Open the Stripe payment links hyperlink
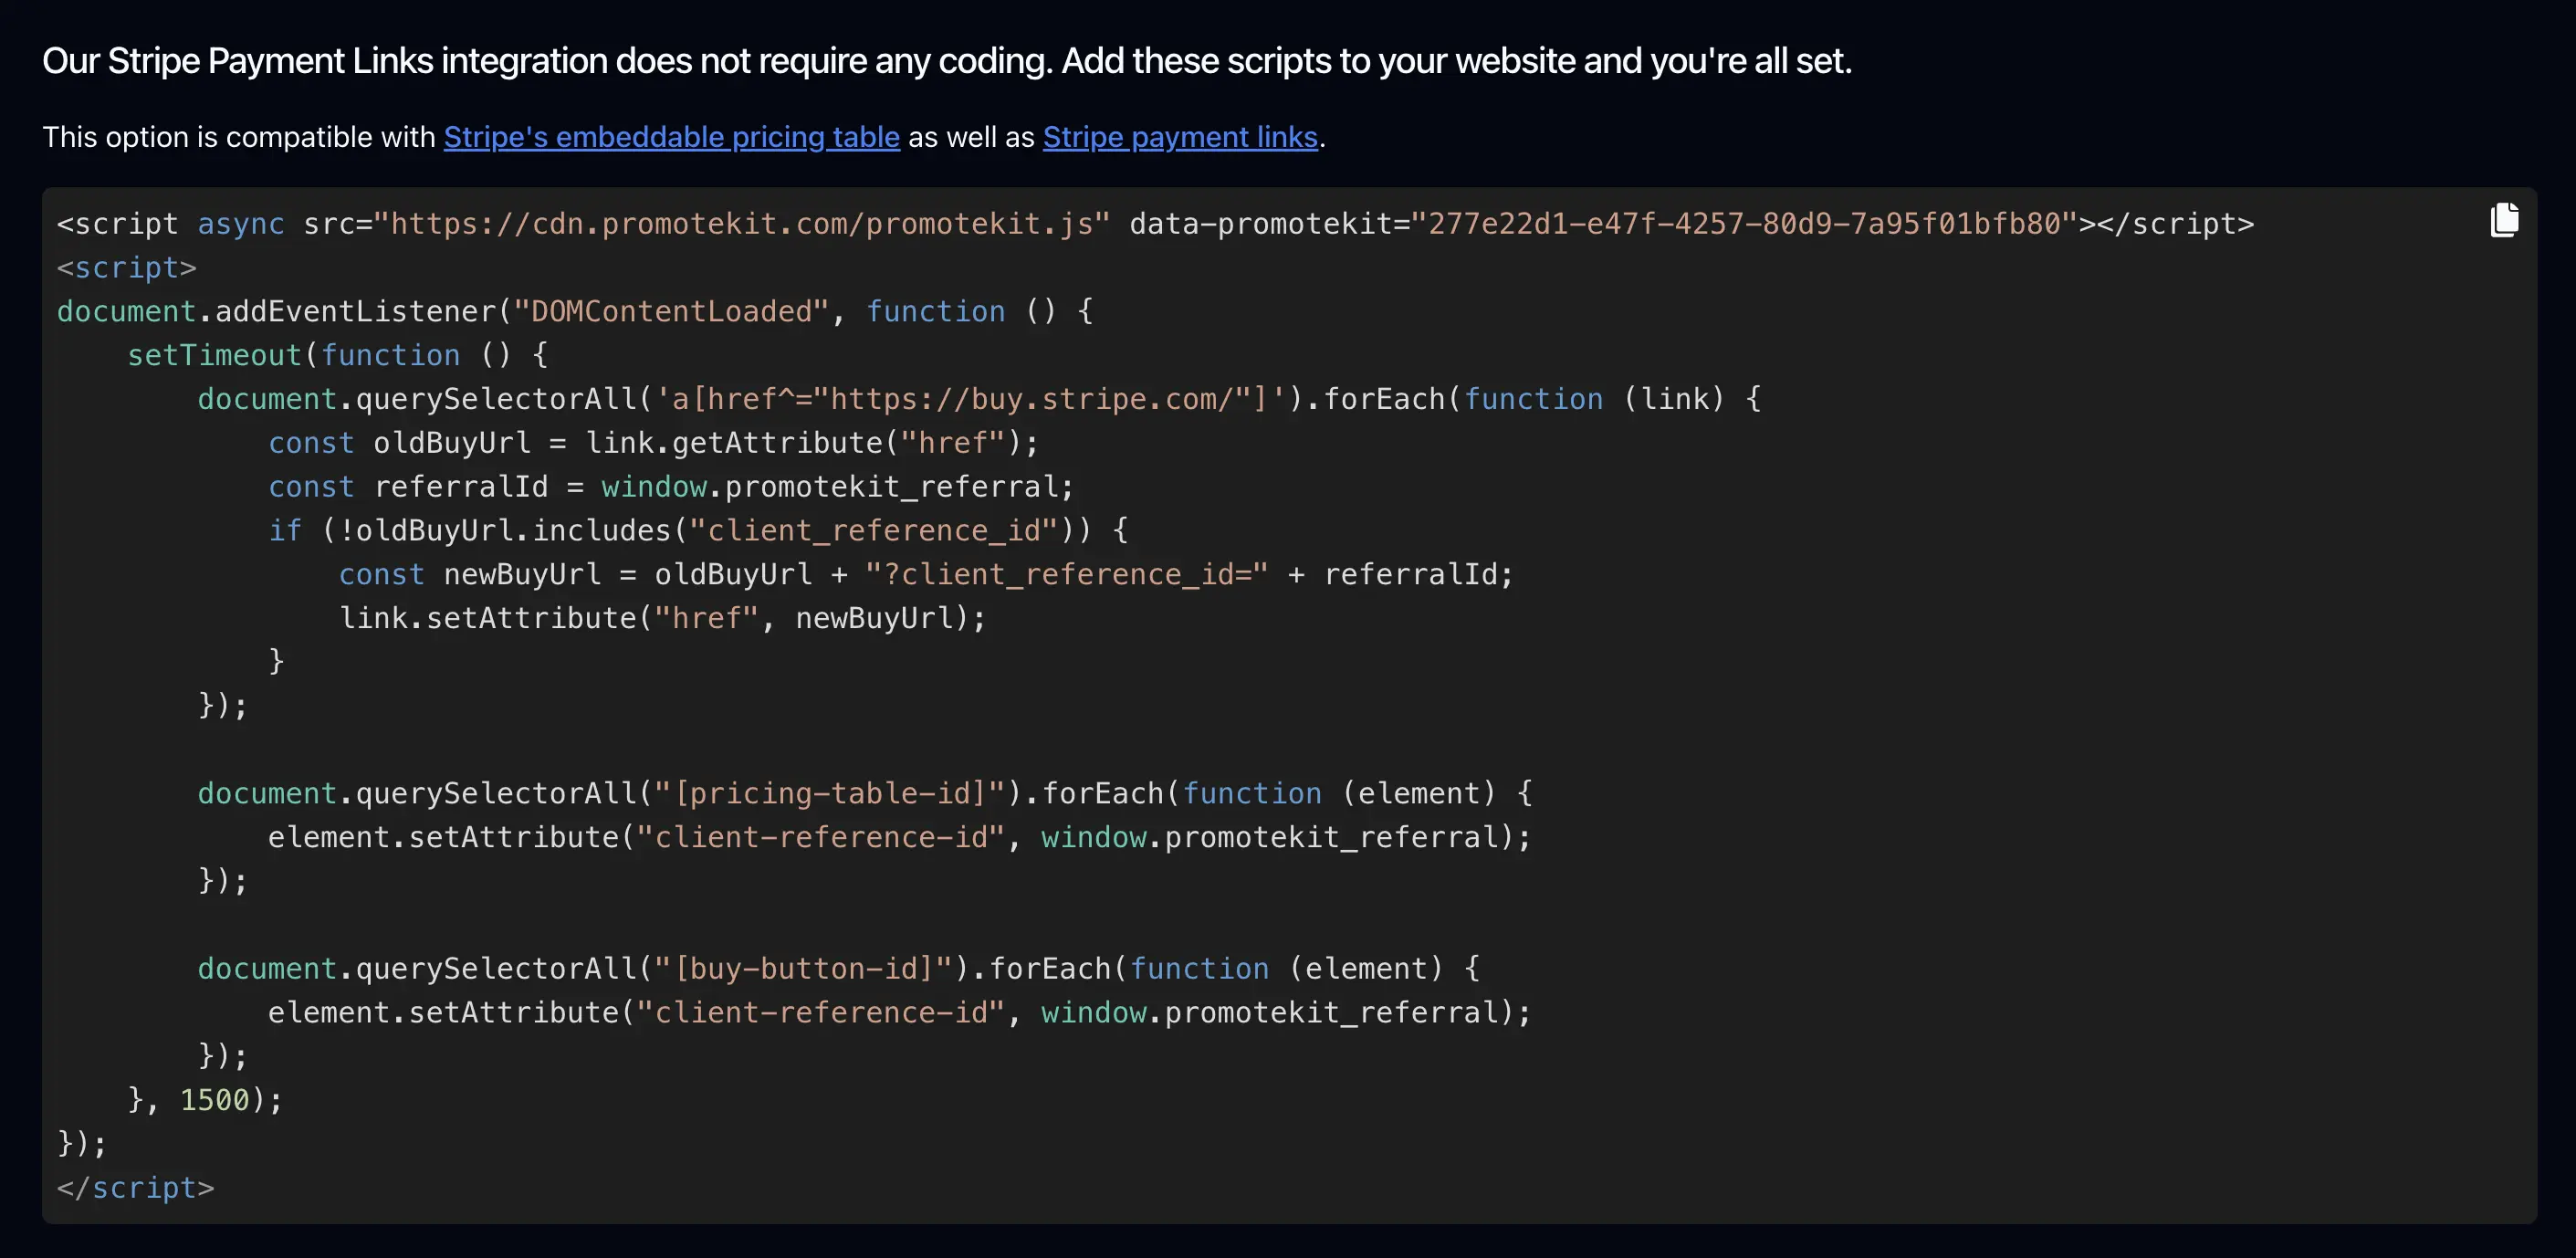This screenshot has width=2576, height=1258. point(1179,137)
